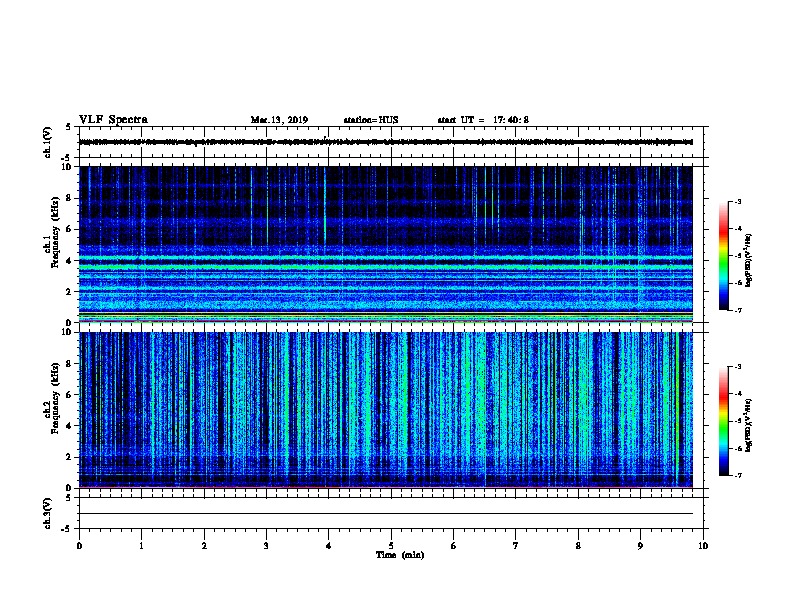Click the "4" kHz tick on ch.2 spectrogram

[69, 426]
